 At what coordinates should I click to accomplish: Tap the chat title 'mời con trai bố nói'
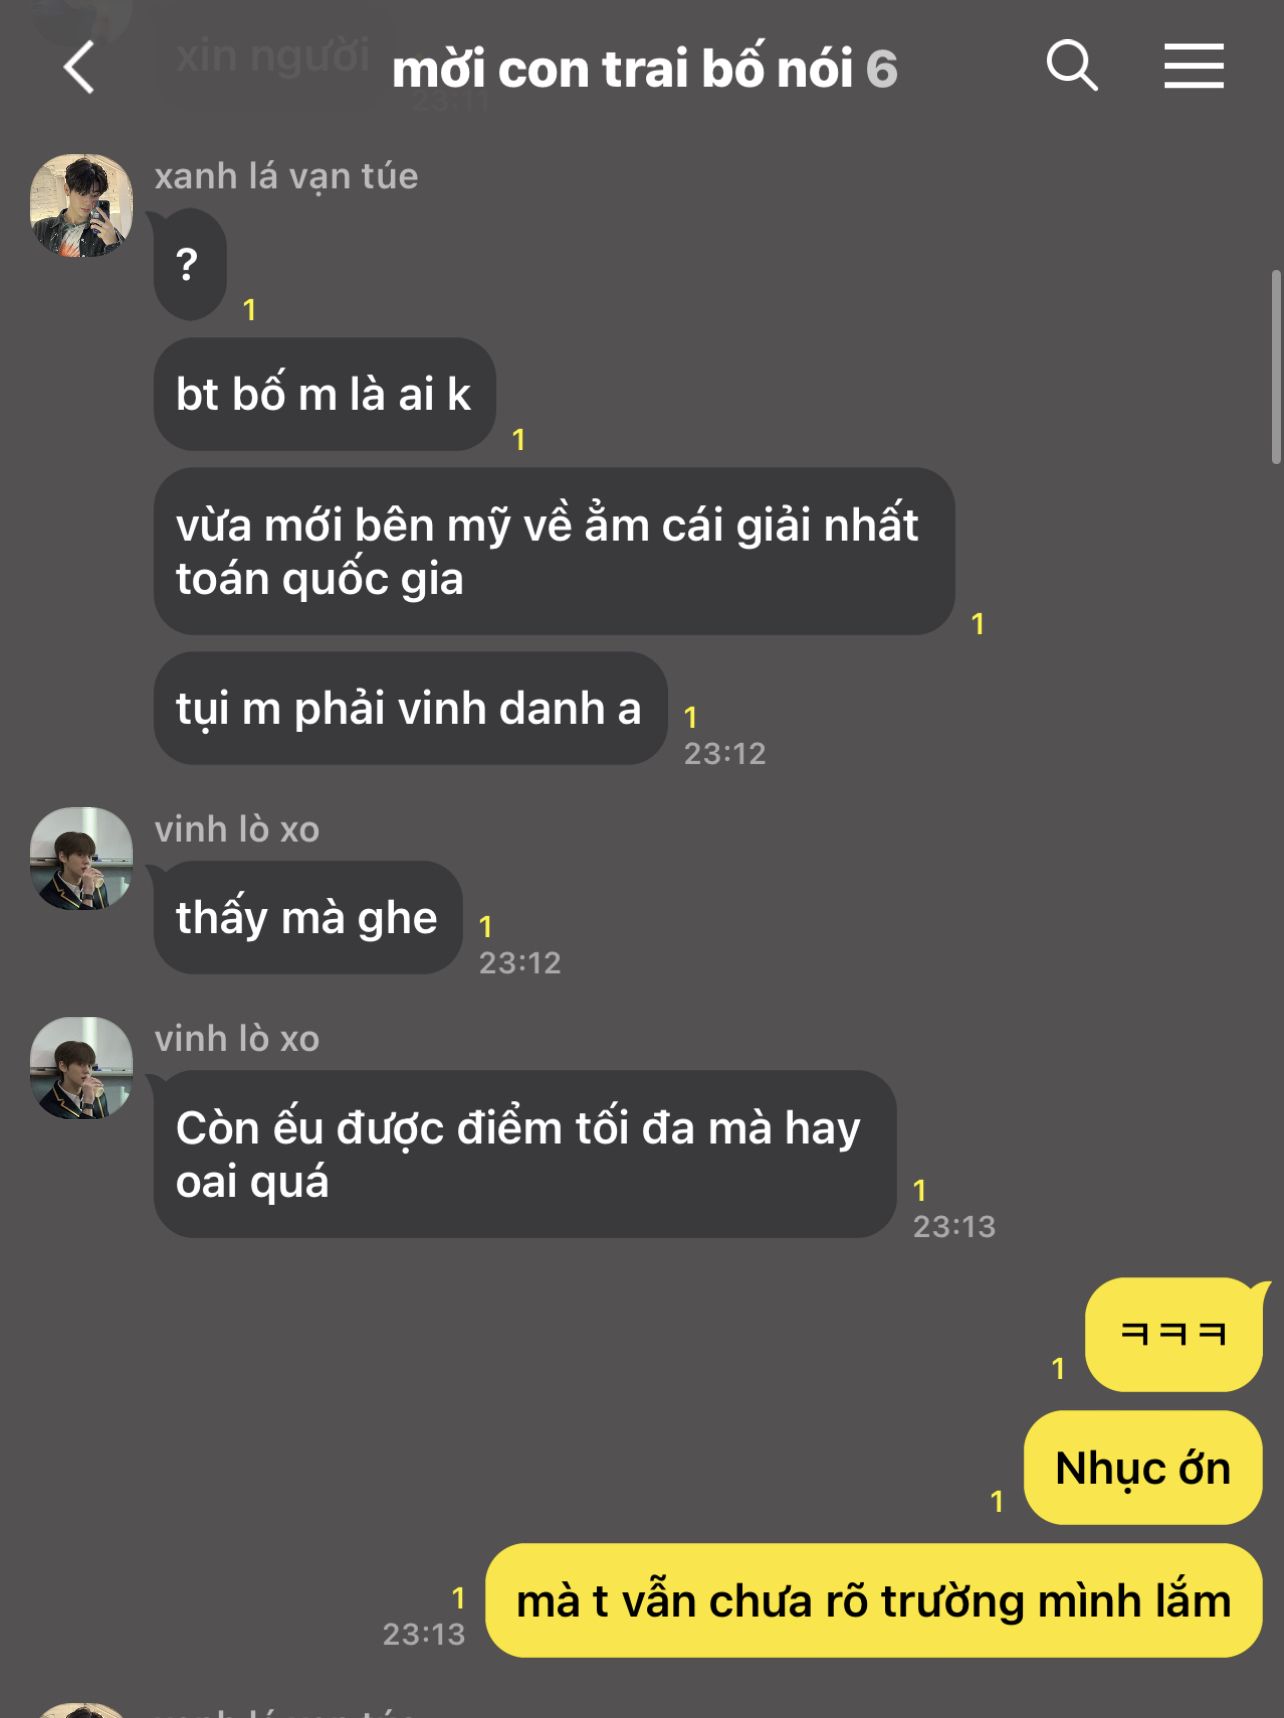pos(622,69)
